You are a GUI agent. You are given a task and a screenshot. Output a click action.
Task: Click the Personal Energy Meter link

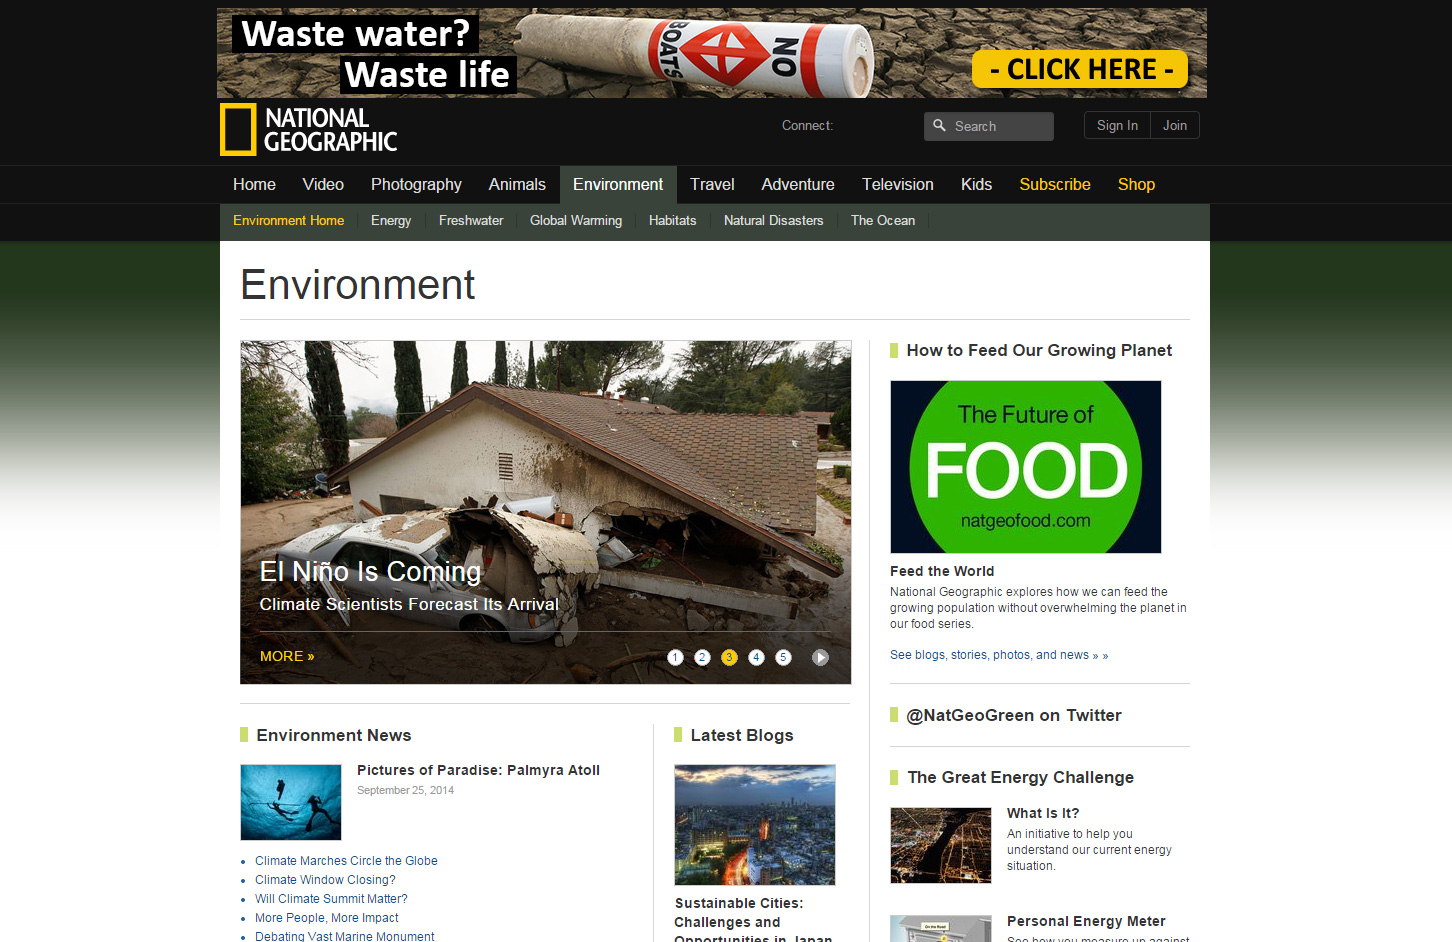[1086, 921]
